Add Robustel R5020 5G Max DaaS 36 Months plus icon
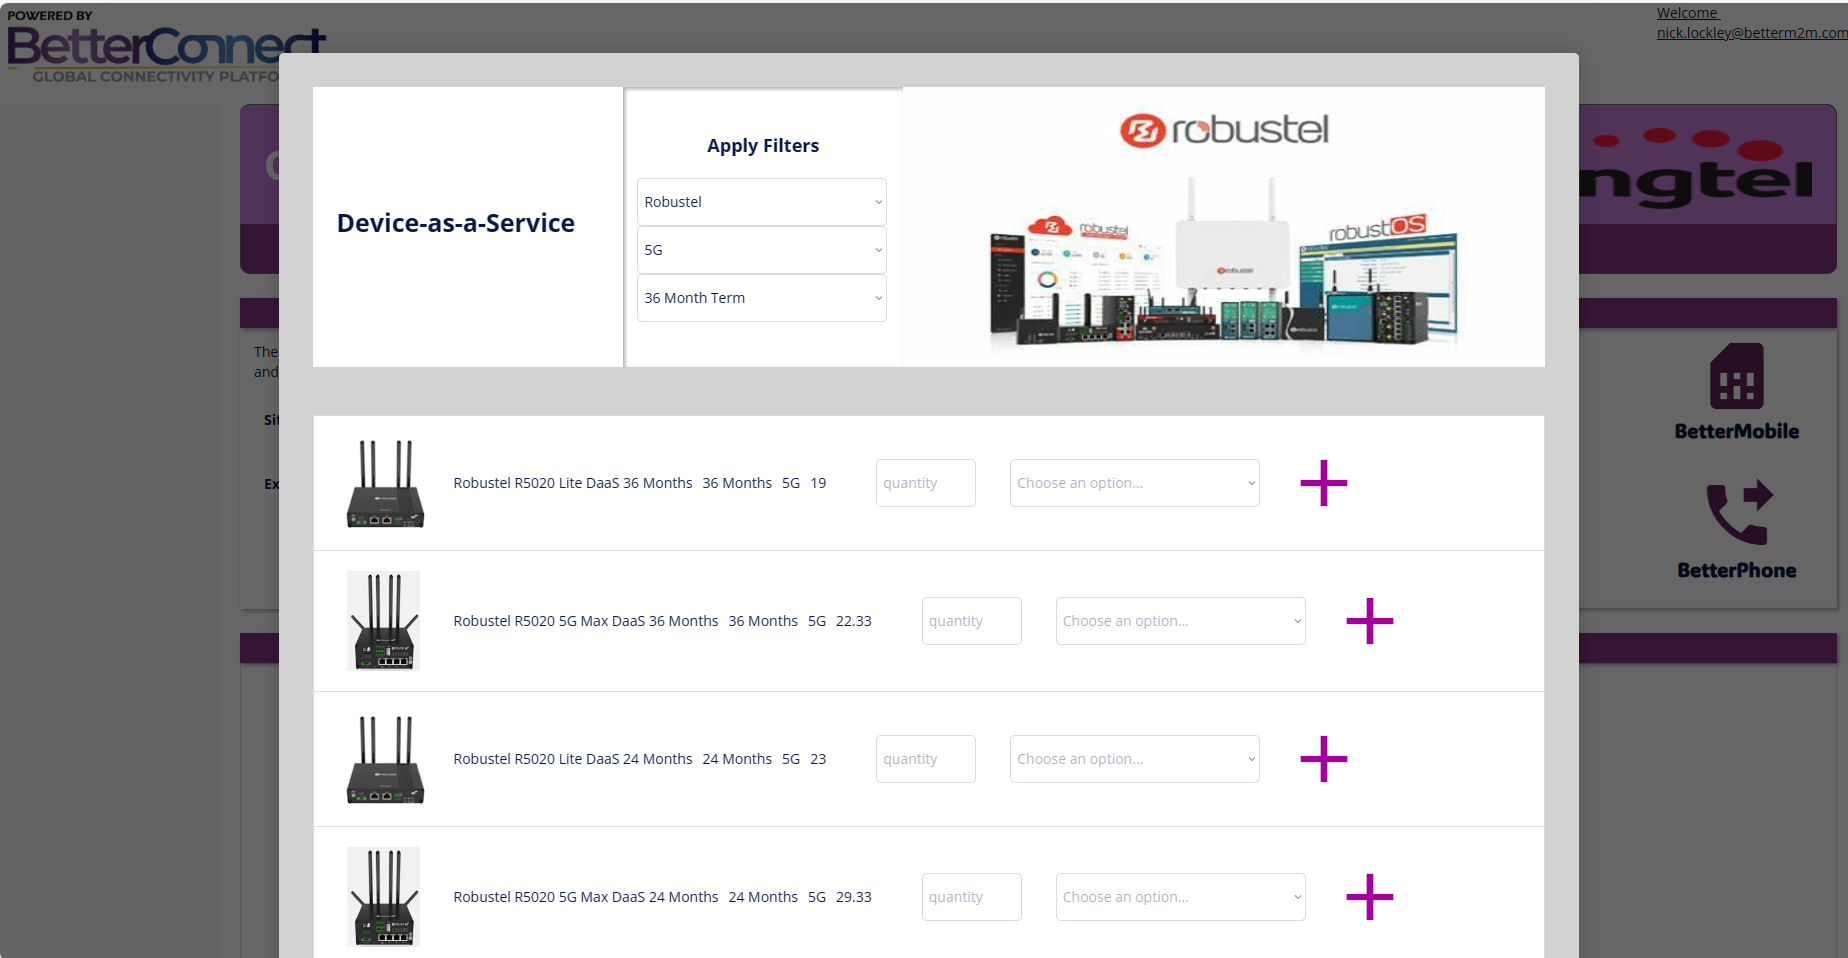1848x958 pixels. pyautogui.click(x=1369, y=621)
